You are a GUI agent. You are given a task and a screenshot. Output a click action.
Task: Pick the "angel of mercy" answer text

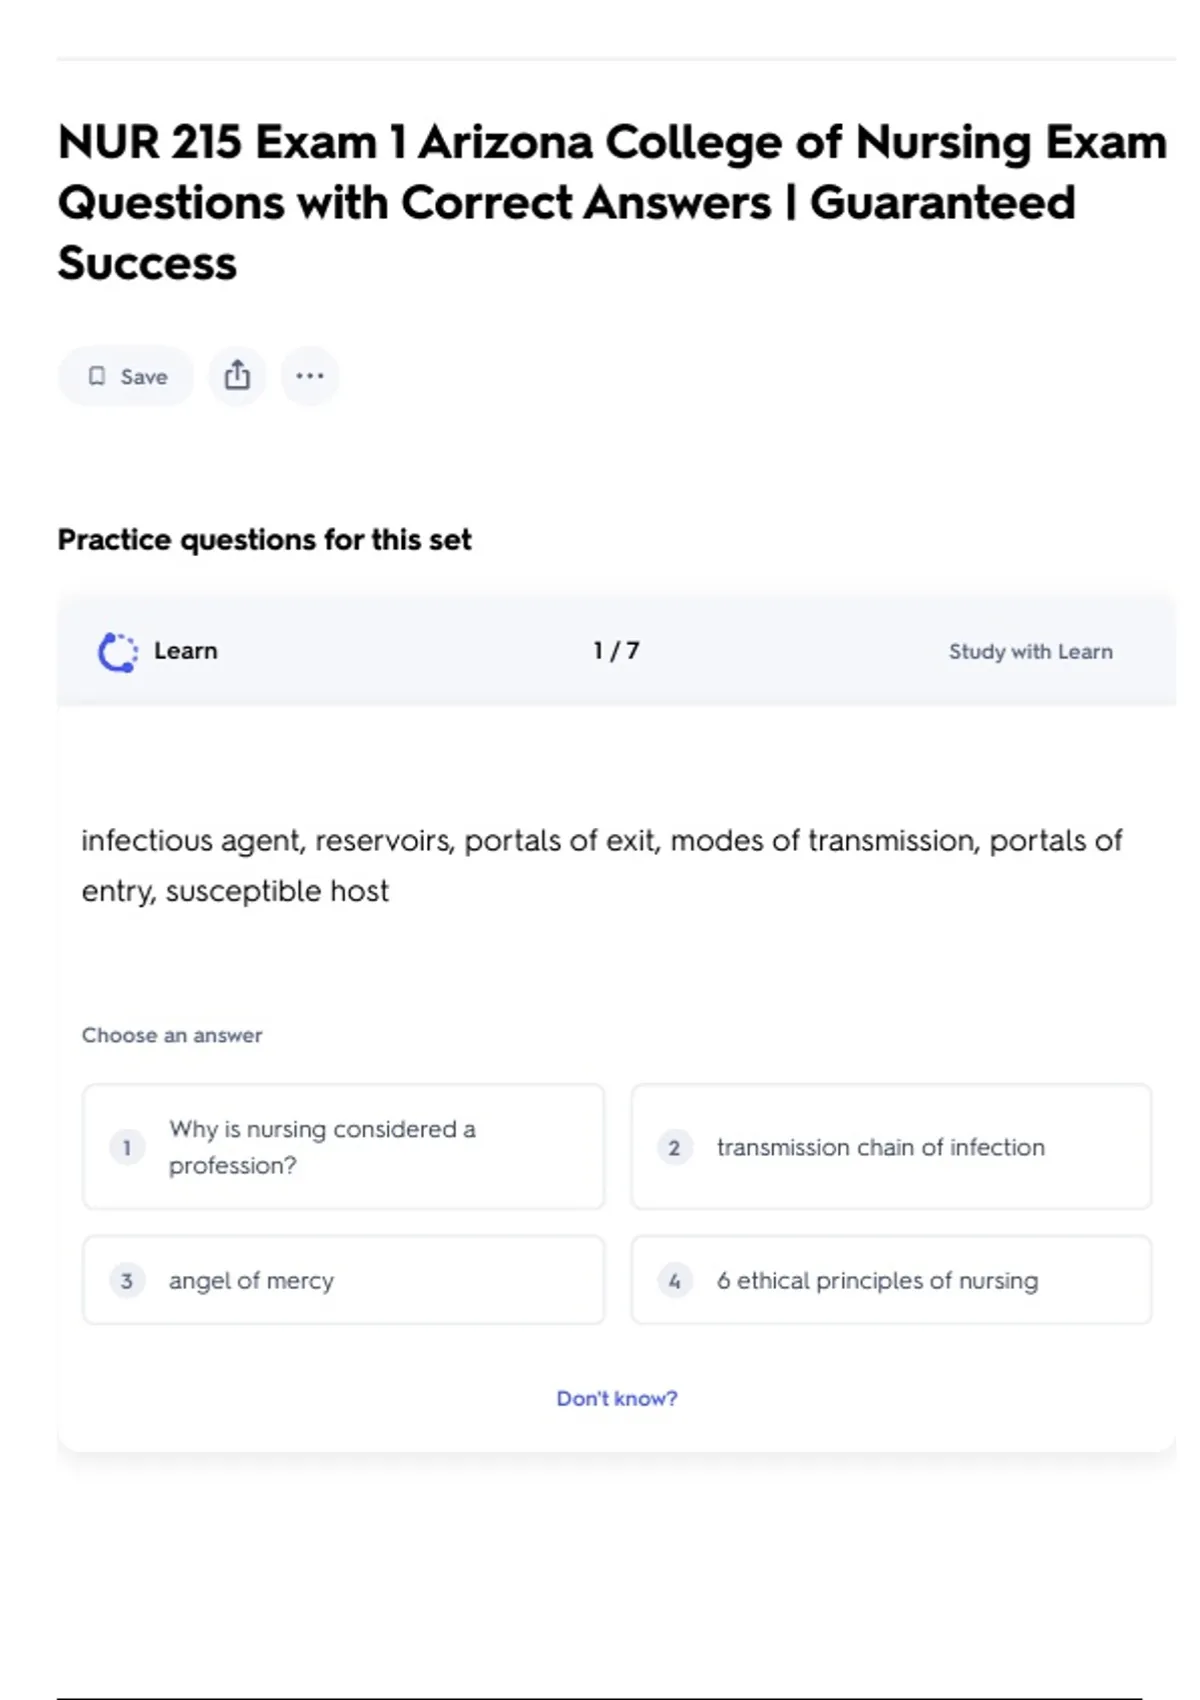point(251,1281)
